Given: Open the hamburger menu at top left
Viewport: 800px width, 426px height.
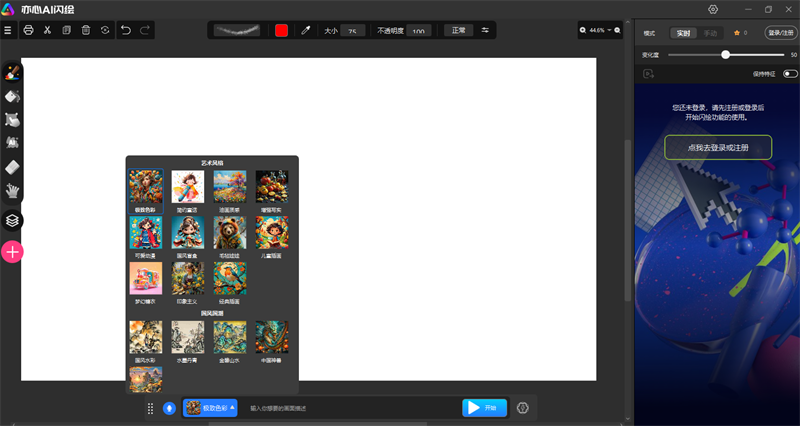Looking at the screenshot, I should [8, 31].
